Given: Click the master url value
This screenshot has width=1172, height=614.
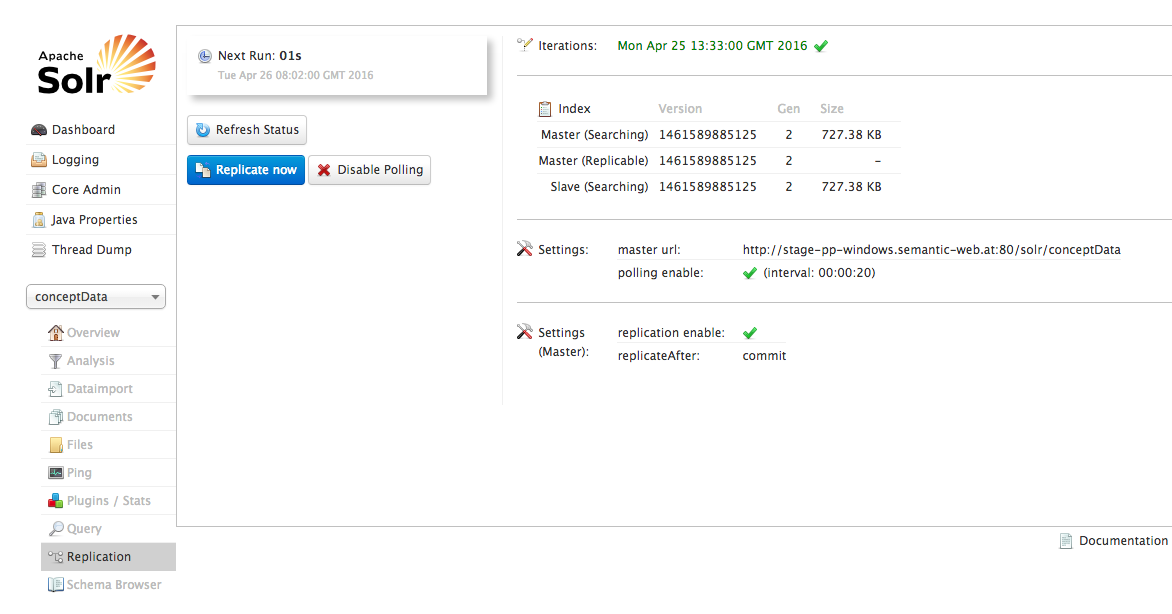Looking at the screenshot, I should (x=931, y=250).
